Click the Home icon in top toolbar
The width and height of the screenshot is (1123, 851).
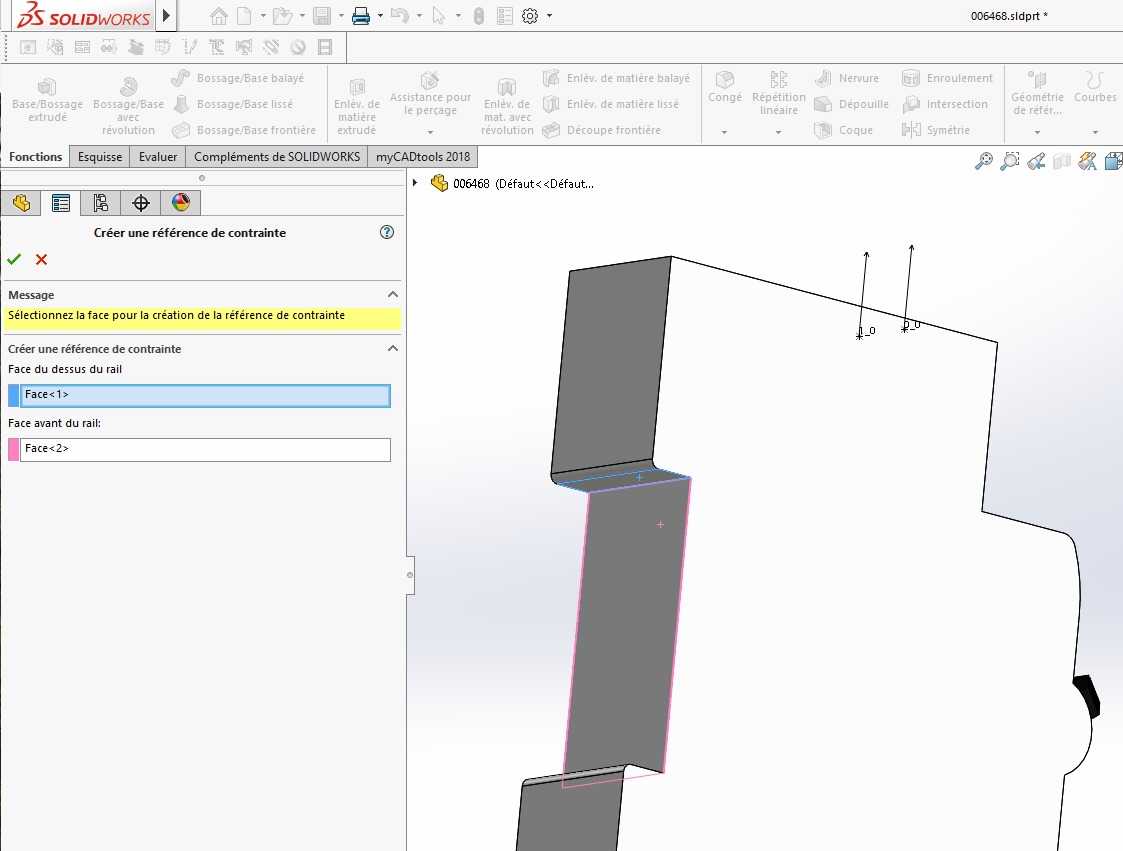(x=218, y=16)
